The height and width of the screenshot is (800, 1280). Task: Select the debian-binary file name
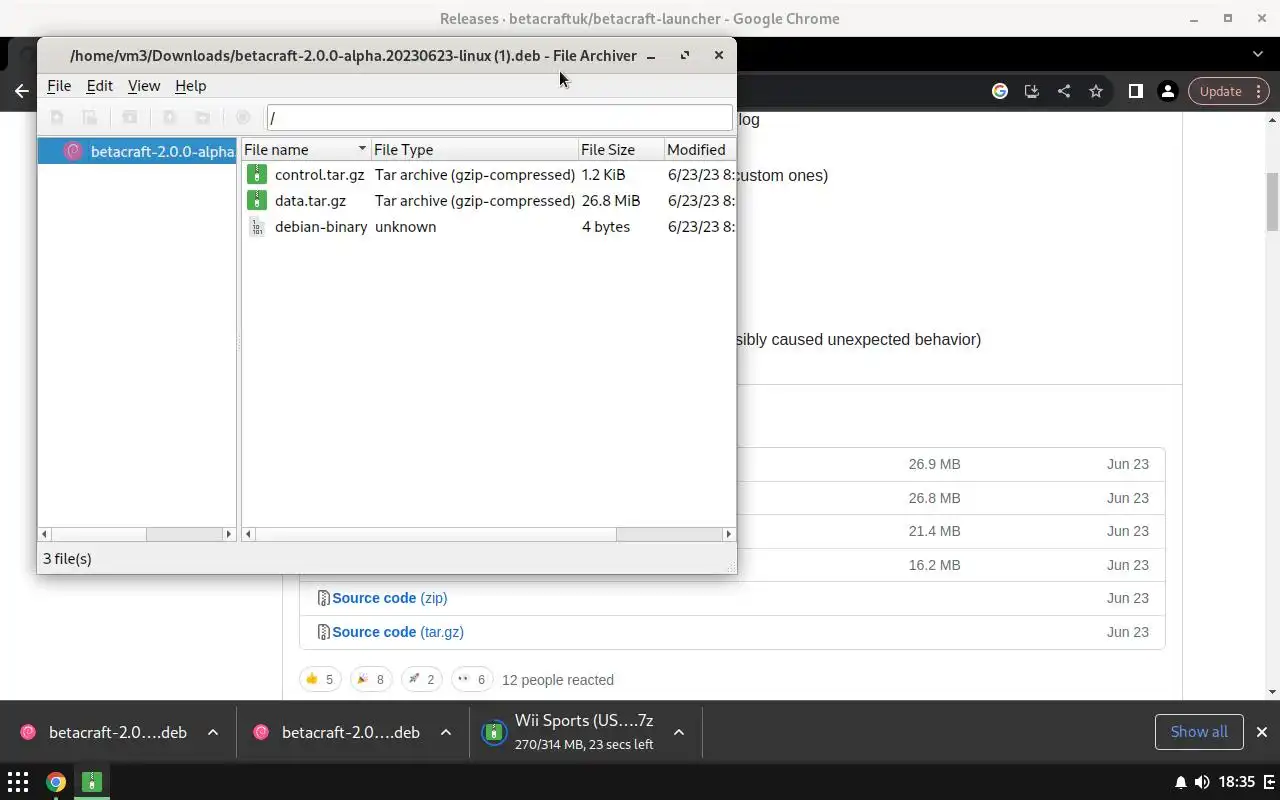[x=321, y=227]
